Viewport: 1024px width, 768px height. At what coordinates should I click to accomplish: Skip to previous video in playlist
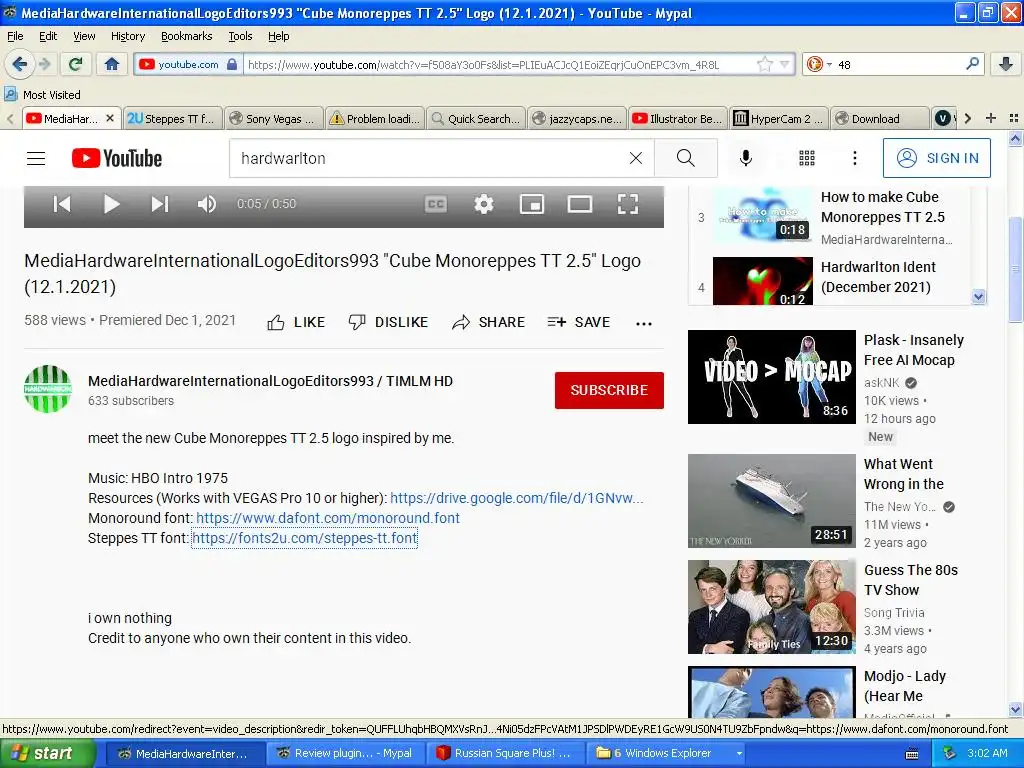62,204
